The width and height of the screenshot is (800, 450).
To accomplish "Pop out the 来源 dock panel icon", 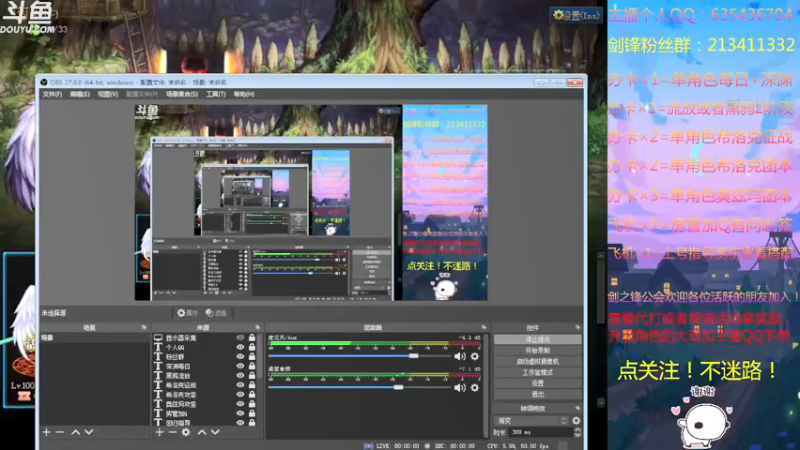I will coord(257,328).
